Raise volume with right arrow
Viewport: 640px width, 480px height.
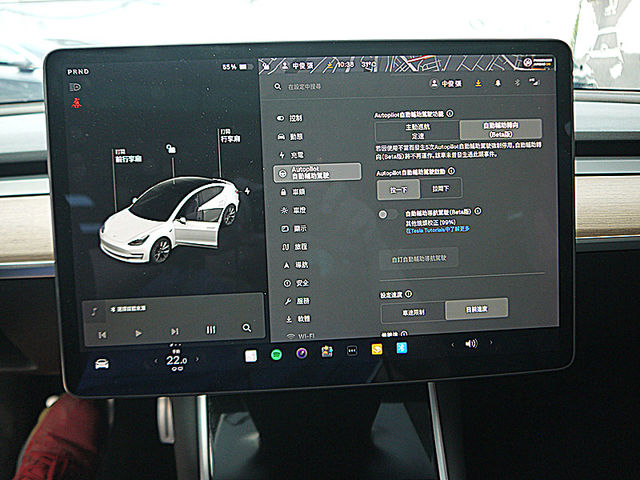[491, 342]
